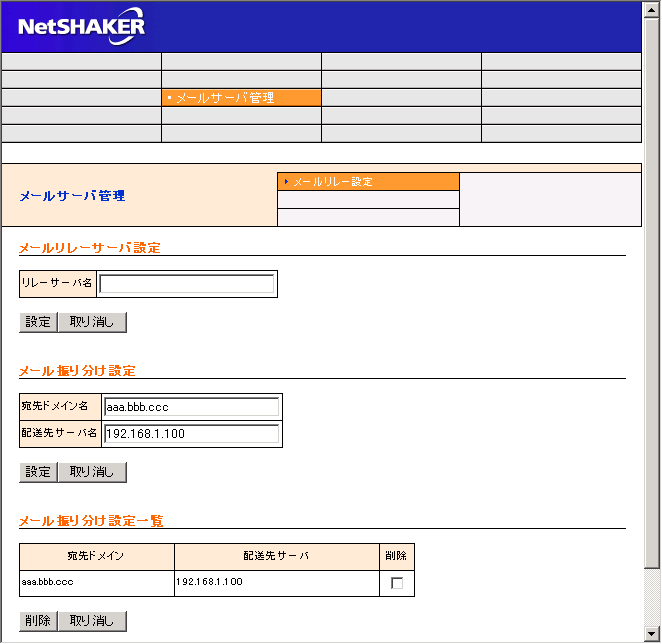This screenshot has height=644, width=662.
Task: Click the 配送先サーバ名 field containing 192.168.1.100
Action: 191,434
